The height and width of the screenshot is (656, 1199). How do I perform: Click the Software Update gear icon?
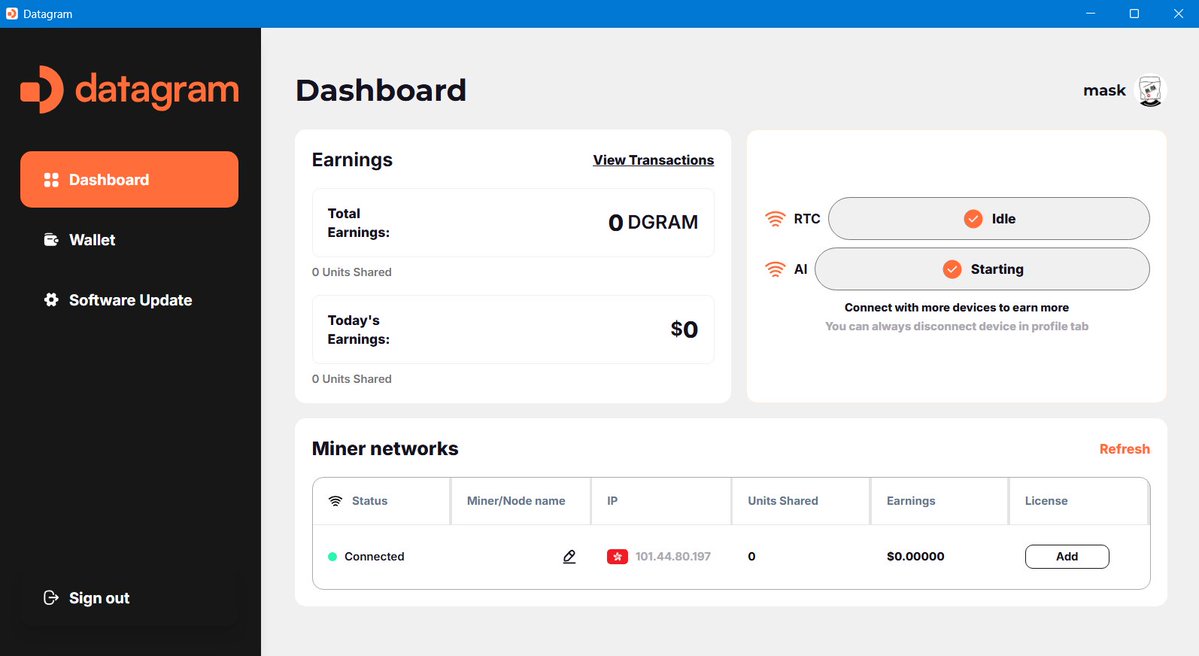[51, 300]
